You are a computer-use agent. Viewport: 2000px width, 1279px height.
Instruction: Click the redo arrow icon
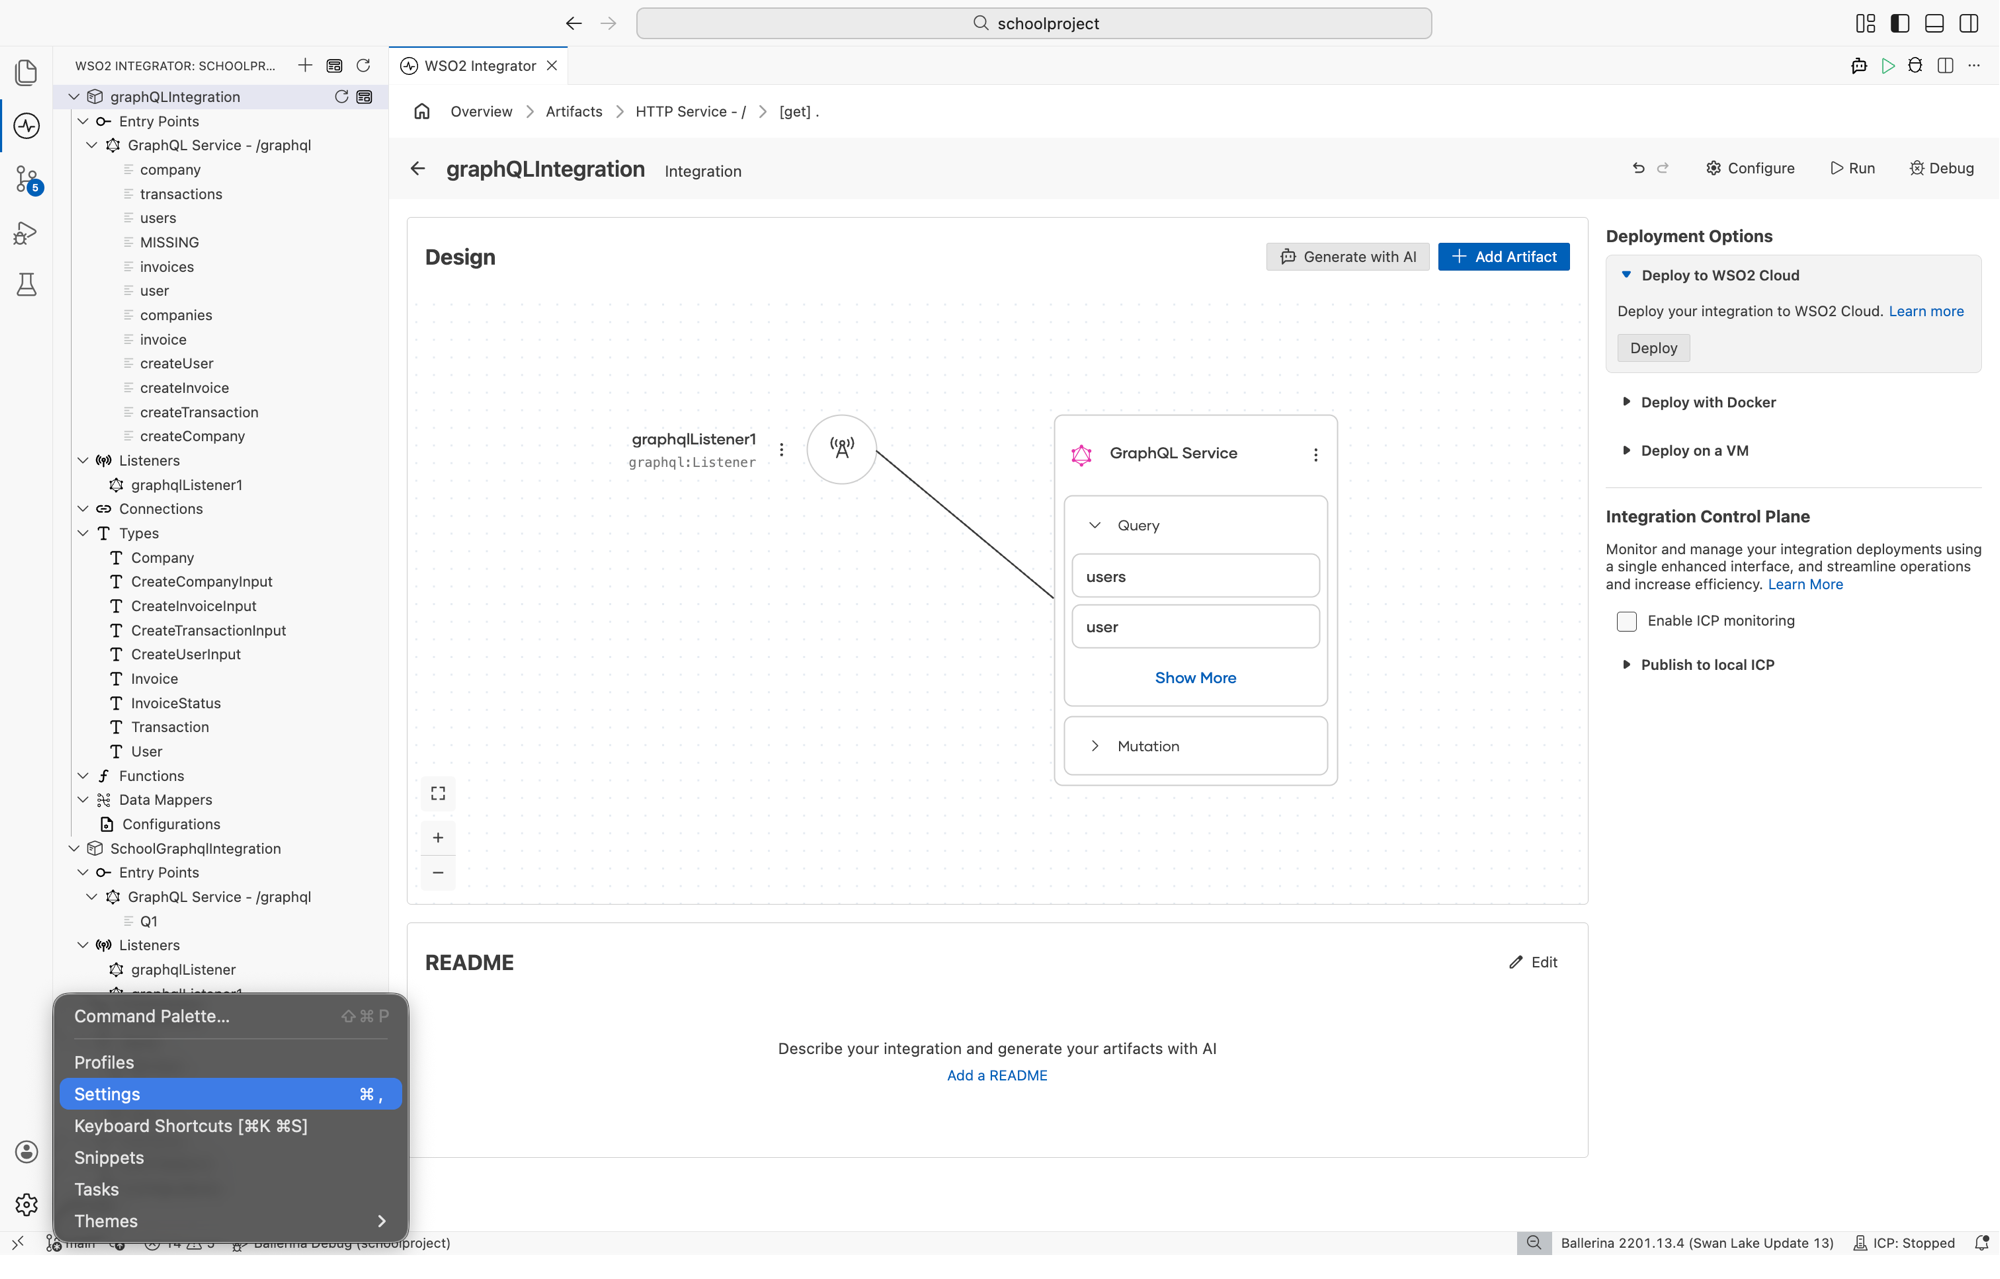[1663, 168]
